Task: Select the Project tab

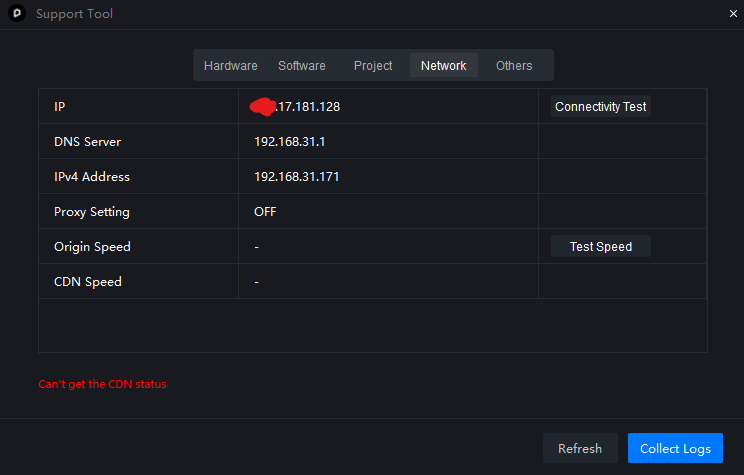Action: click(373, 66)
